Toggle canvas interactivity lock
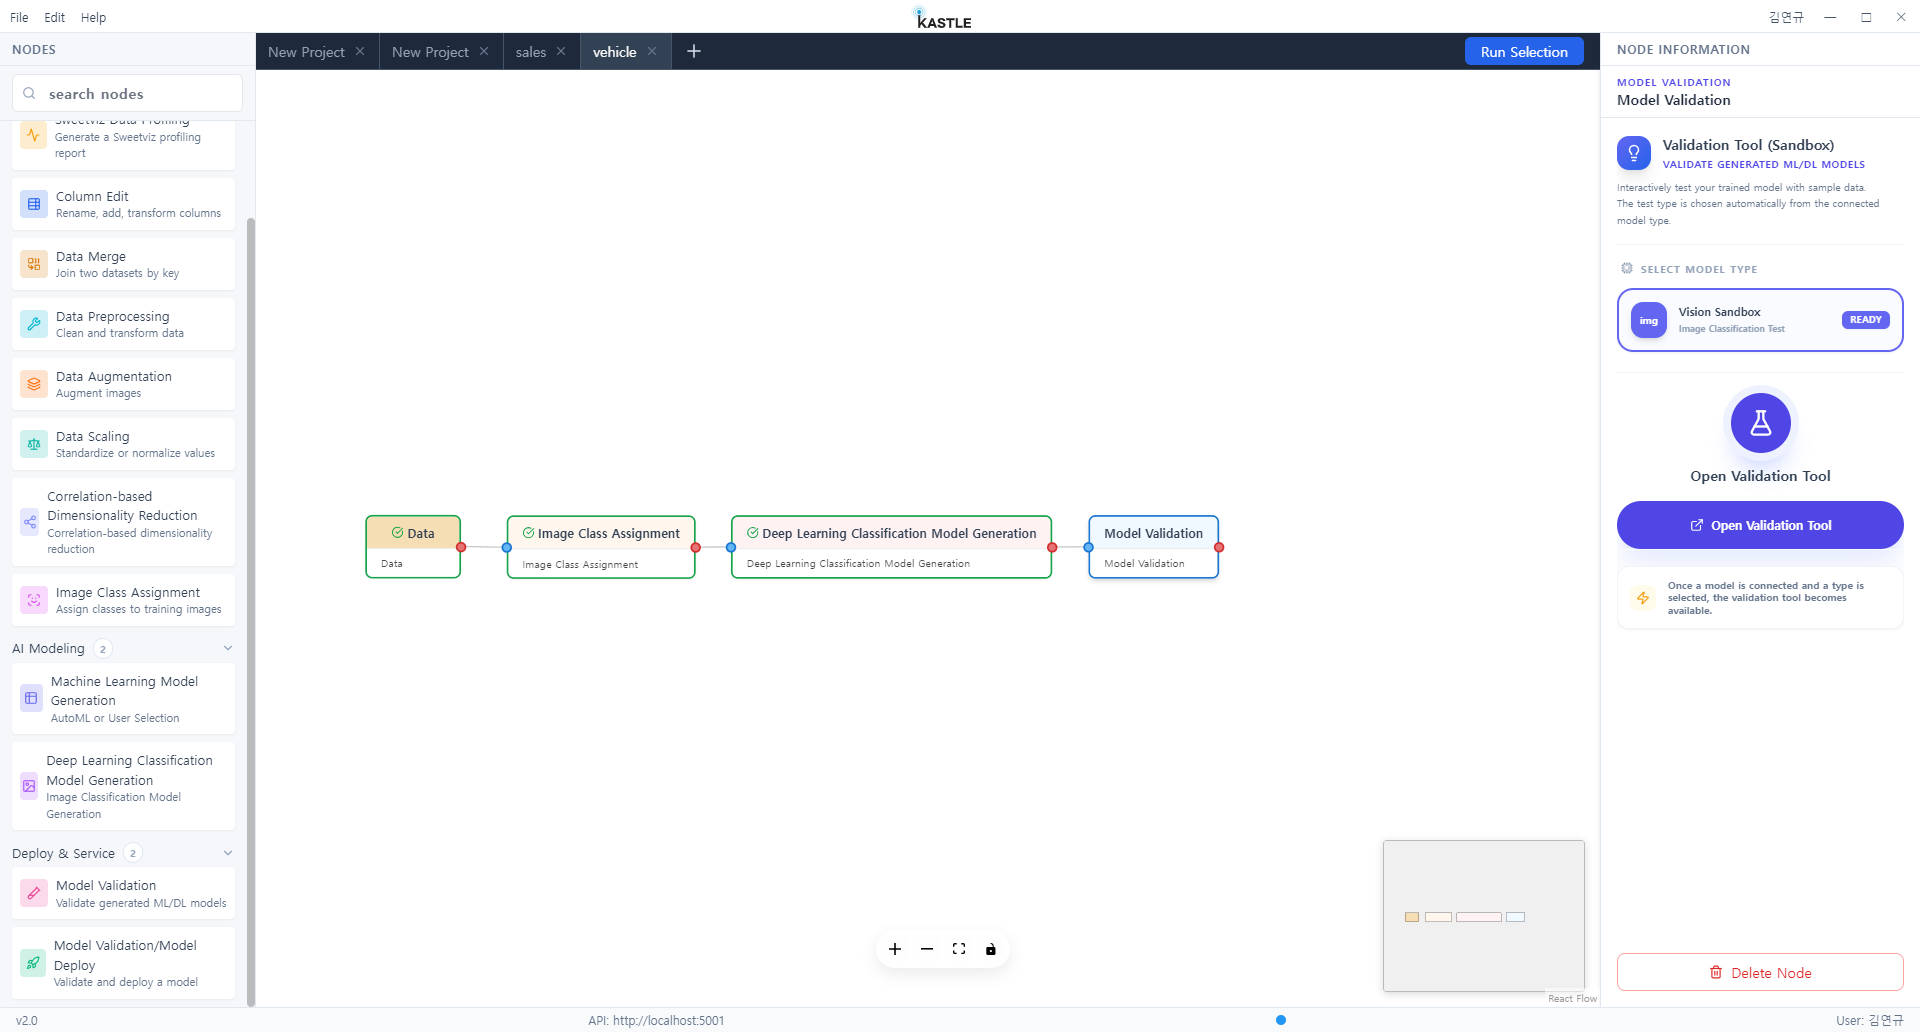This screenshot has width=1920, height=1032. [991, 949]
